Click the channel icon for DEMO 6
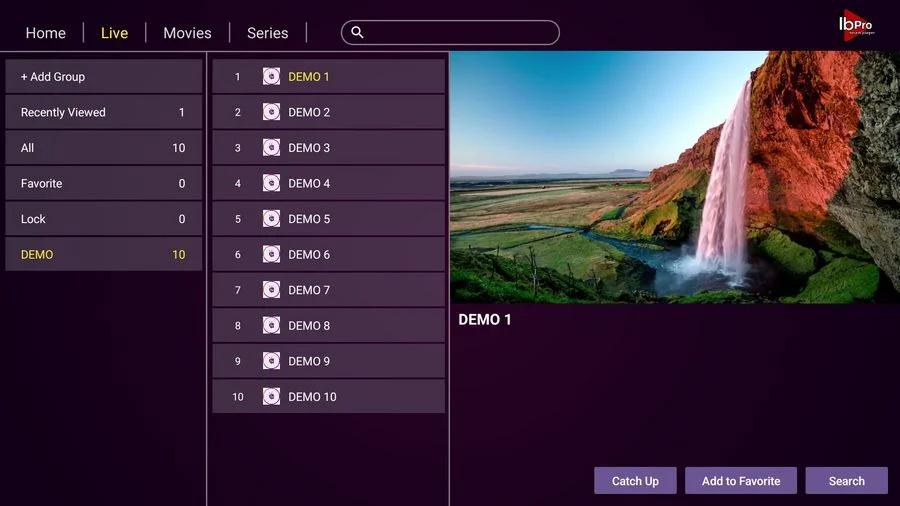 coord(271,254)
